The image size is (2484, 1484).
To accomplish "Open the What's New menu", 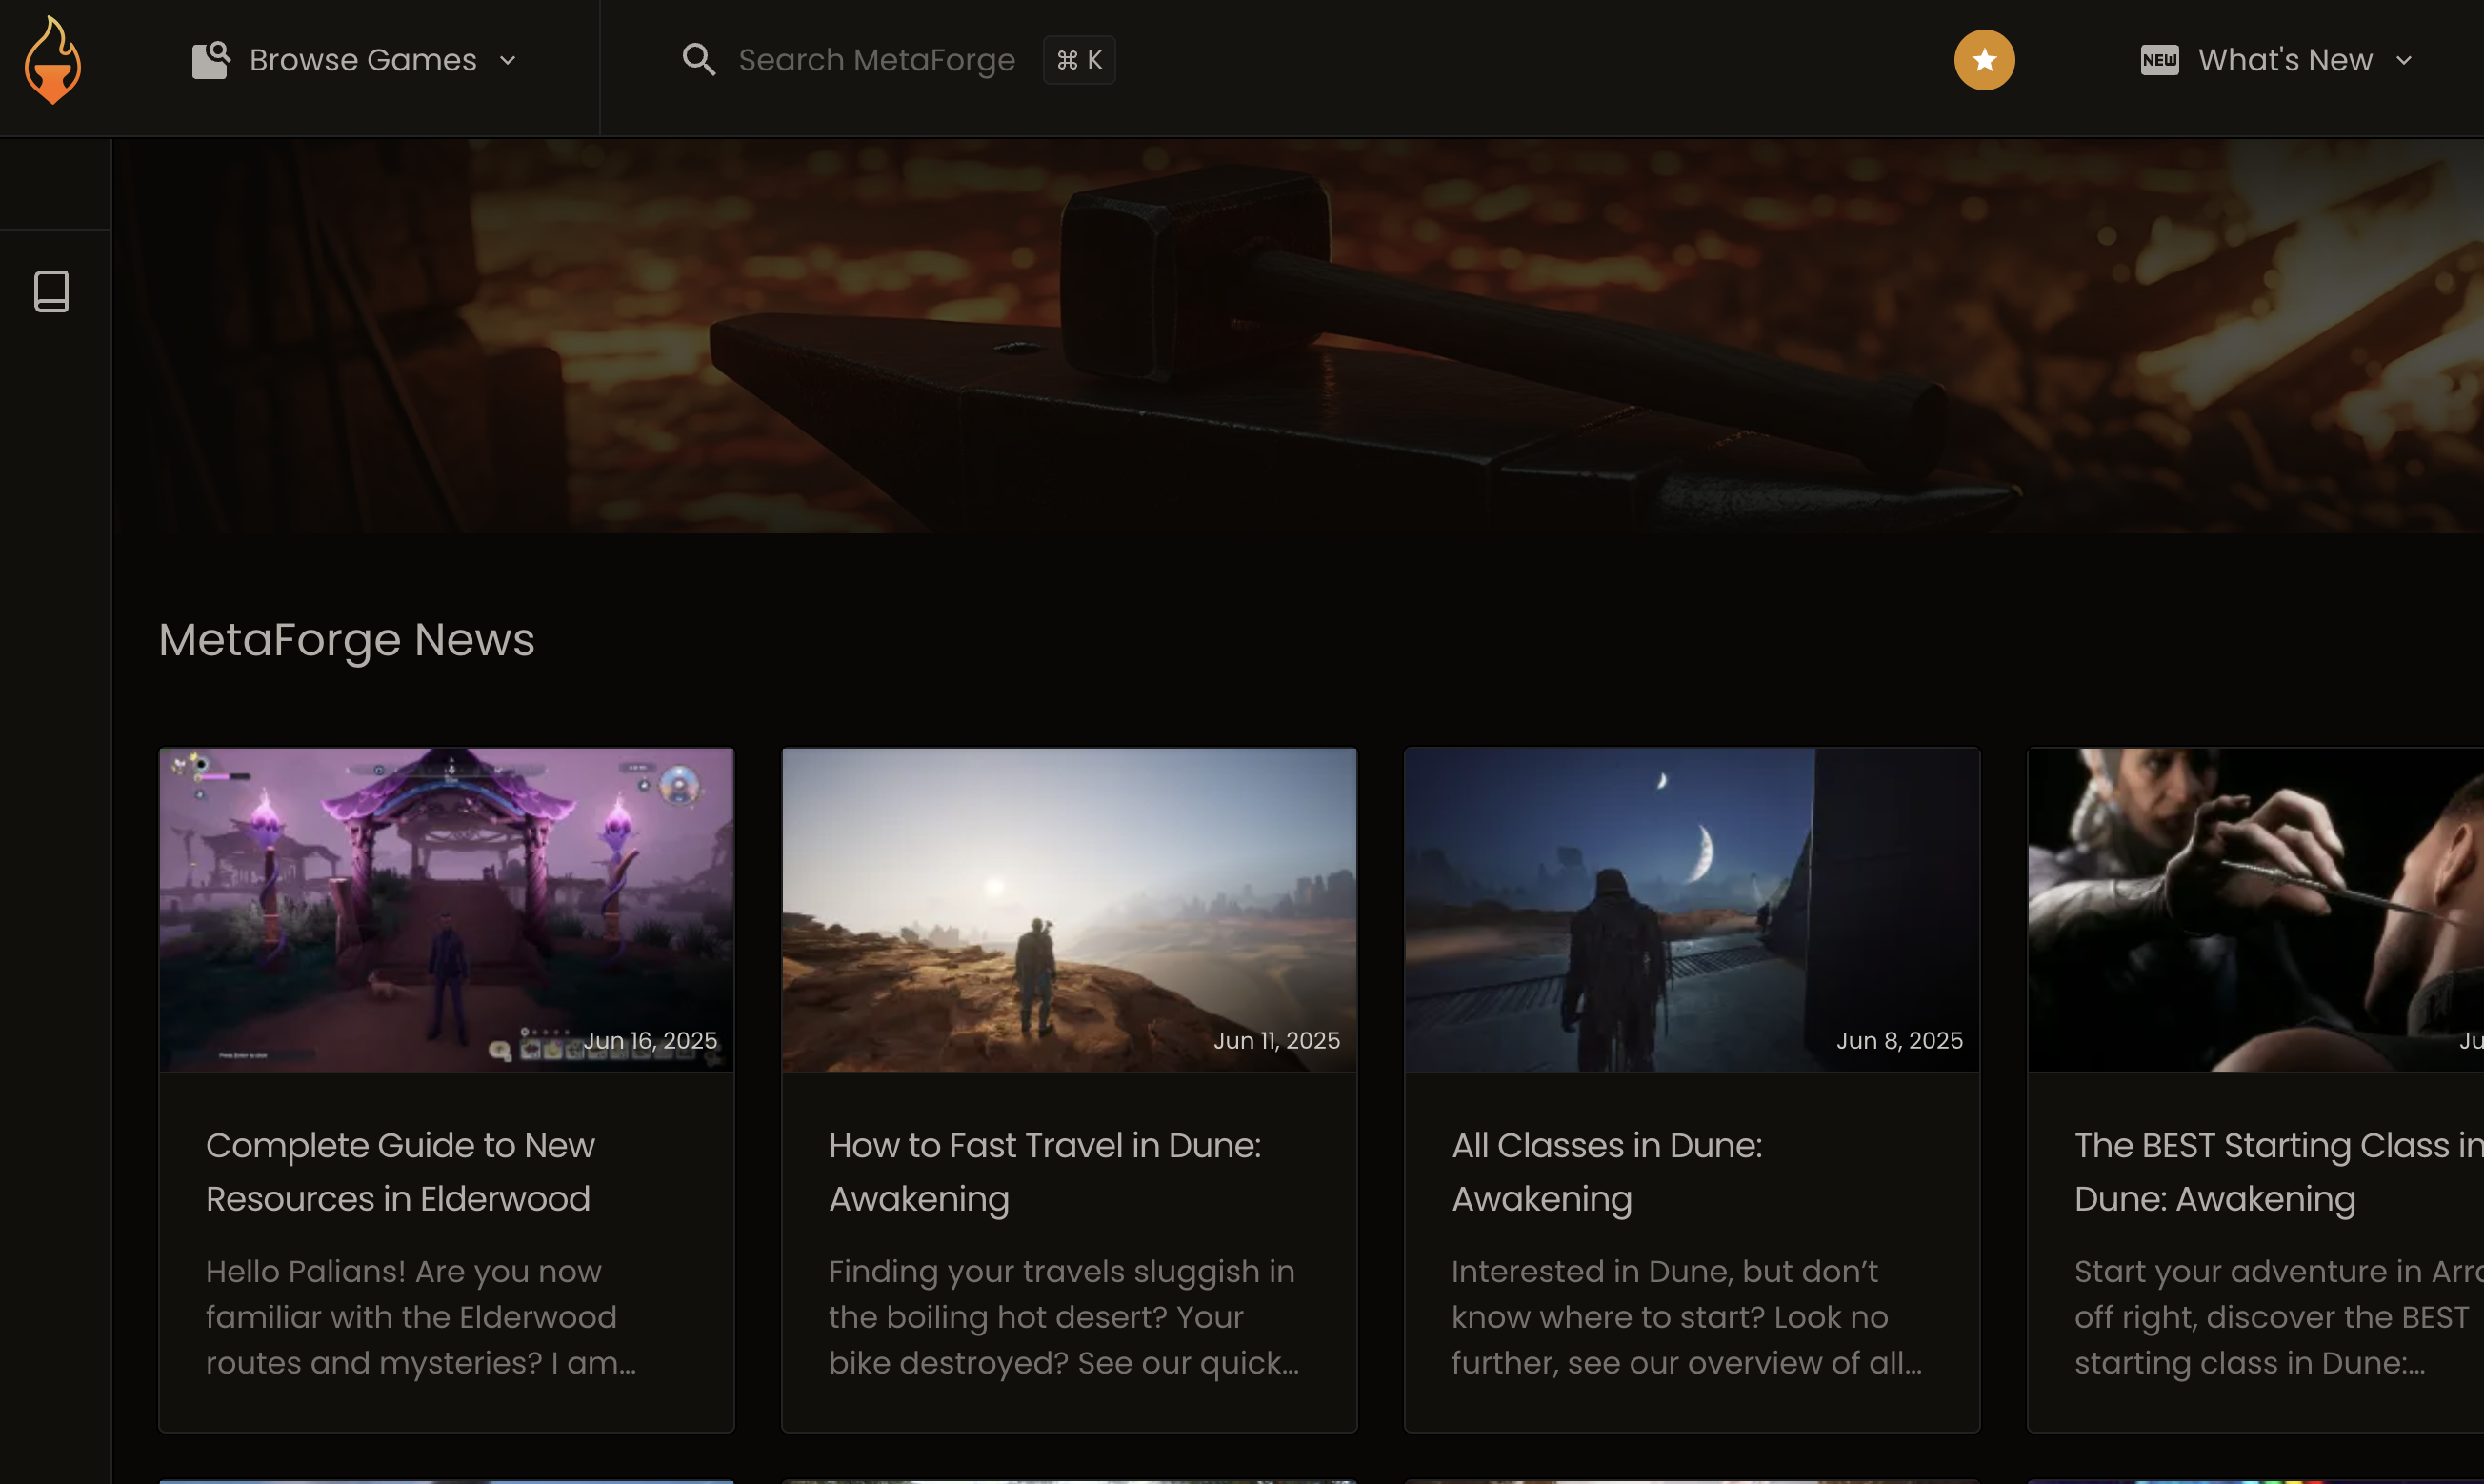I will click(x=2285, y=60).
